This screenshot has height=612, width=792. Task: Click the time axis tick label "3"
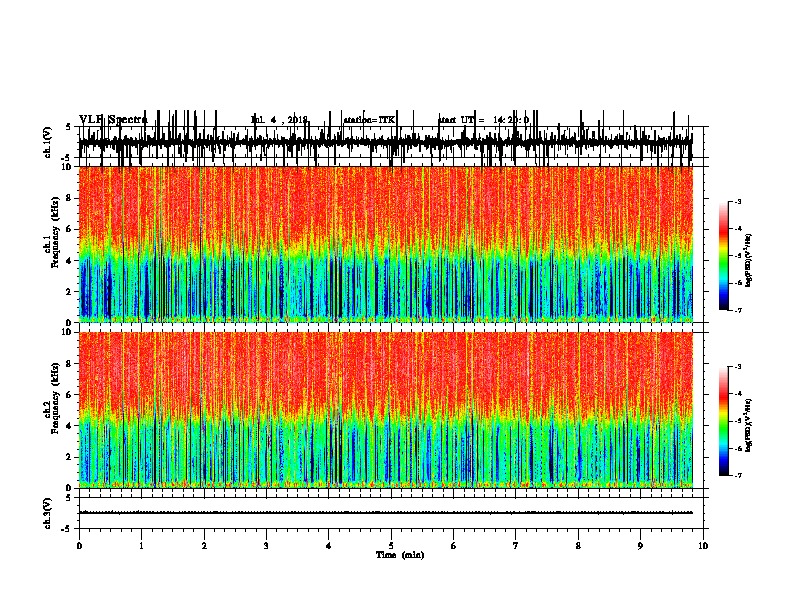tap(266, 546)
